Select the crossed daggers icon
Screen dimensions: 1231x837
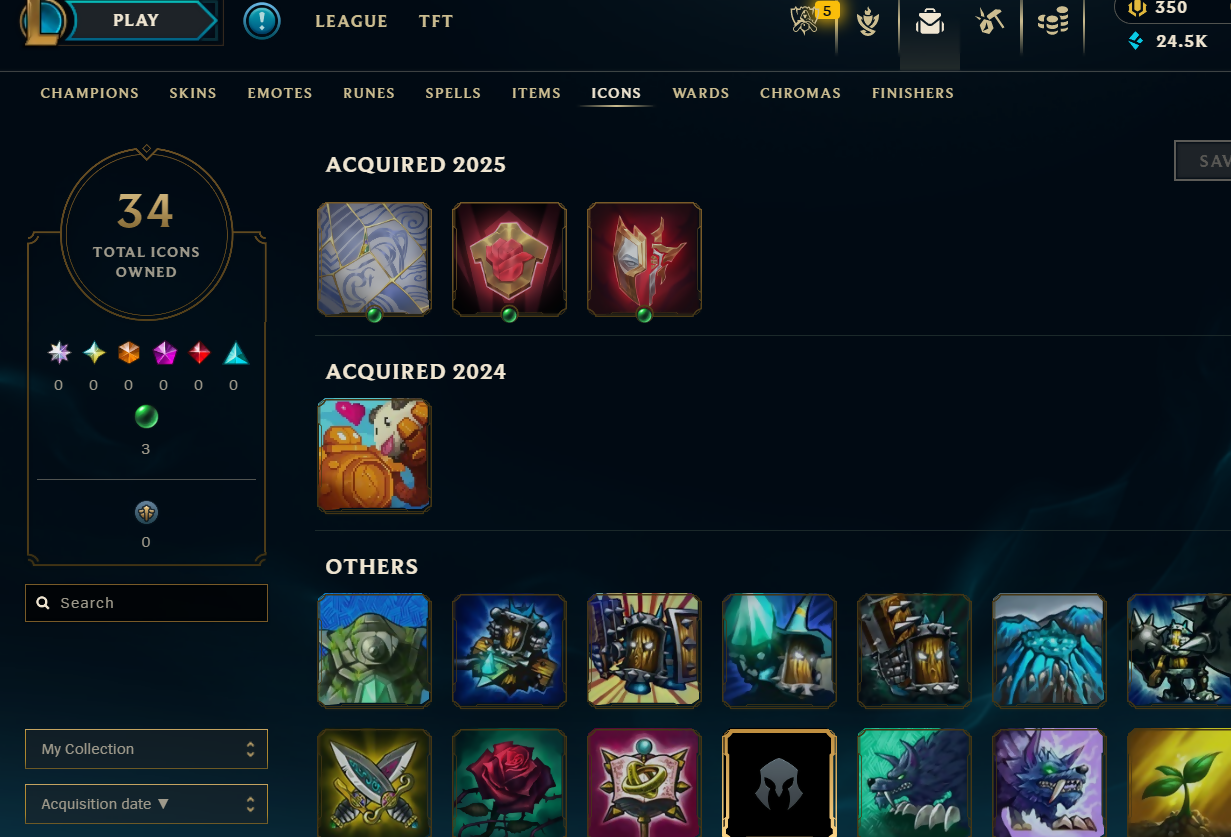374,785
